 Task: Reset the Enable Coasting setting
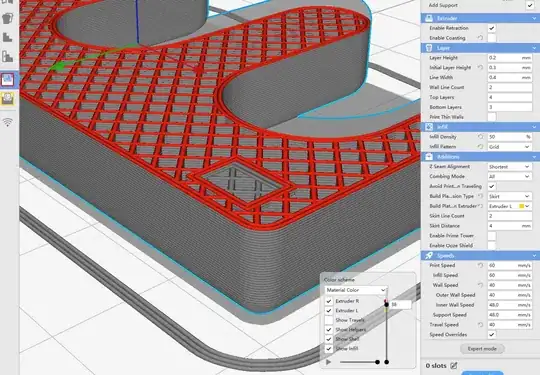tap(480, 38)
